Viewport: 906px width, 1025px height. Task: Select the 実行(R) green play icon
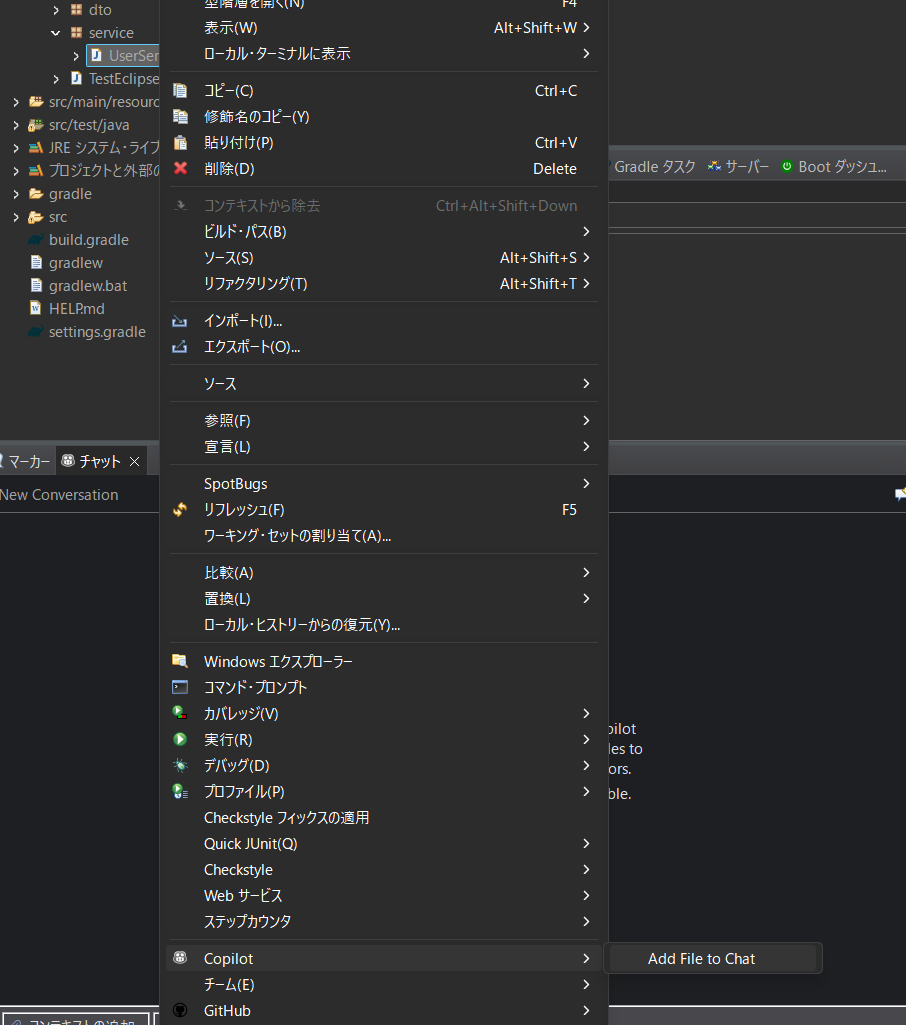[182, 739]
